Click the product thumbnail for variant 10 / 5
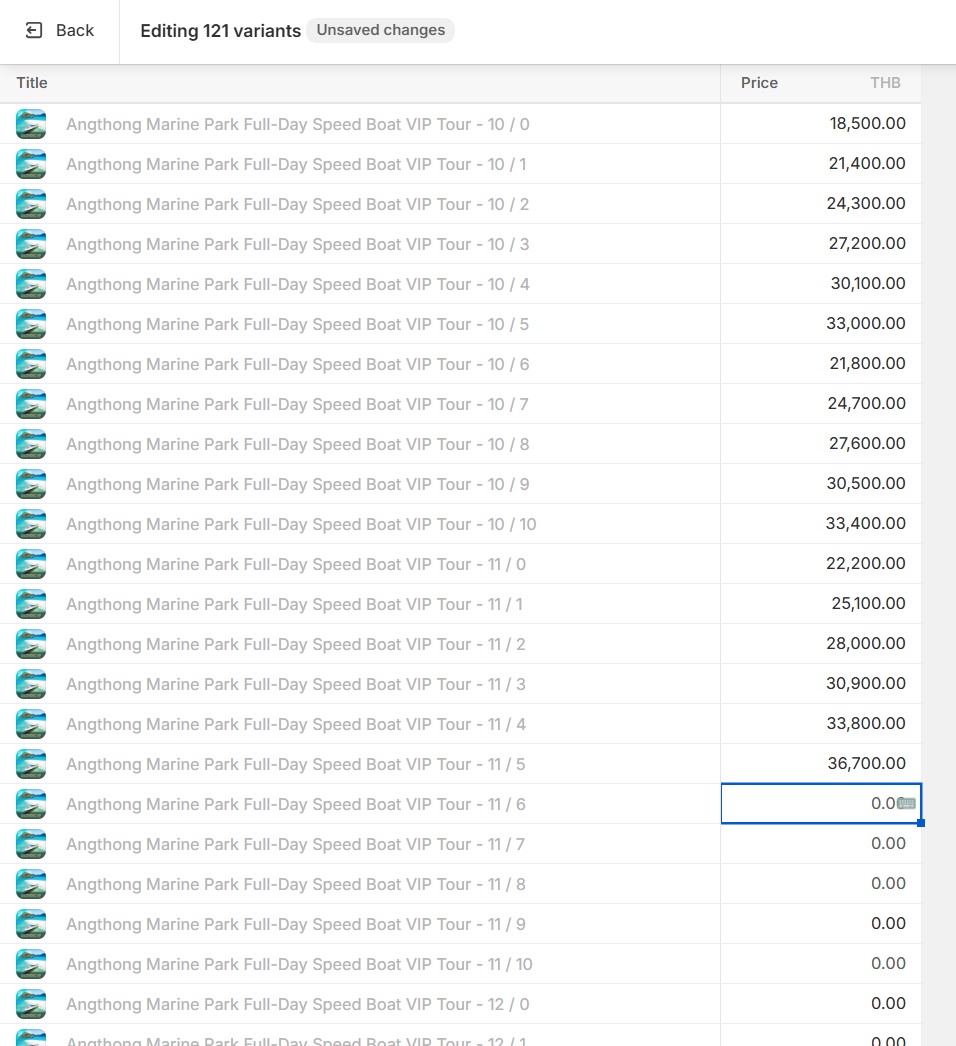Screen dimensions: 956x1046 [31, 324]
